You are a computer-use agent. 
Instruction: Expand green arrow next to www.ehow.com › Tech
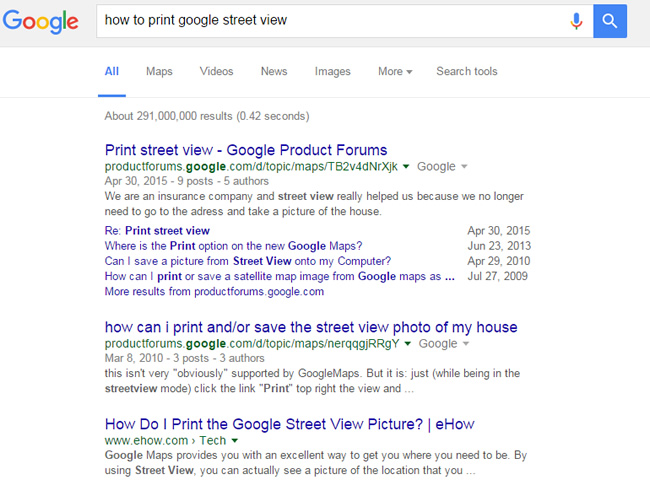235,440
